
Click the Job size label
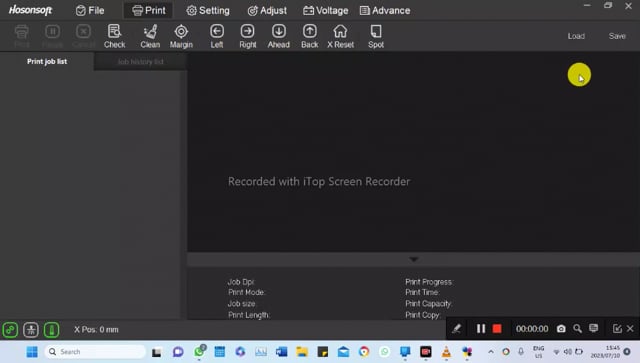[x=242, y=304]
